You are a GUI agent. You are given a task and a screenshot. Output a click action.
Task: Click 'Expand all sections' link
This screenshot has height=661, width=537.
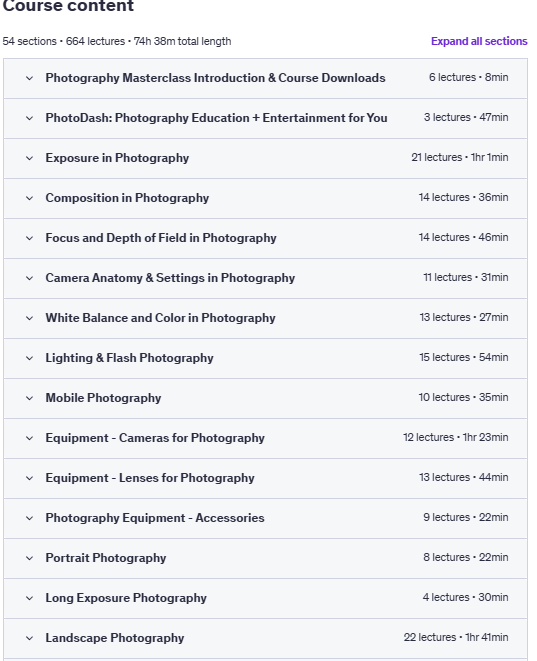(479, 41)
